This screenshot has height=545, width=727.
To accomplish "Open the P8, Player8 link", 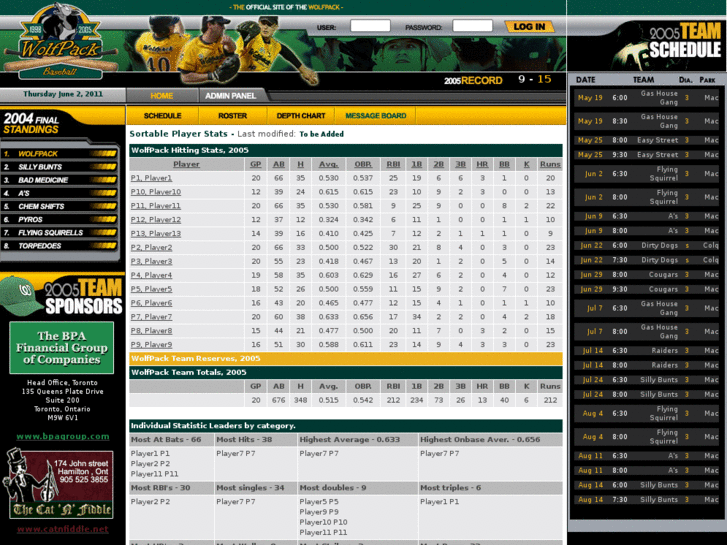I will 151,331.
